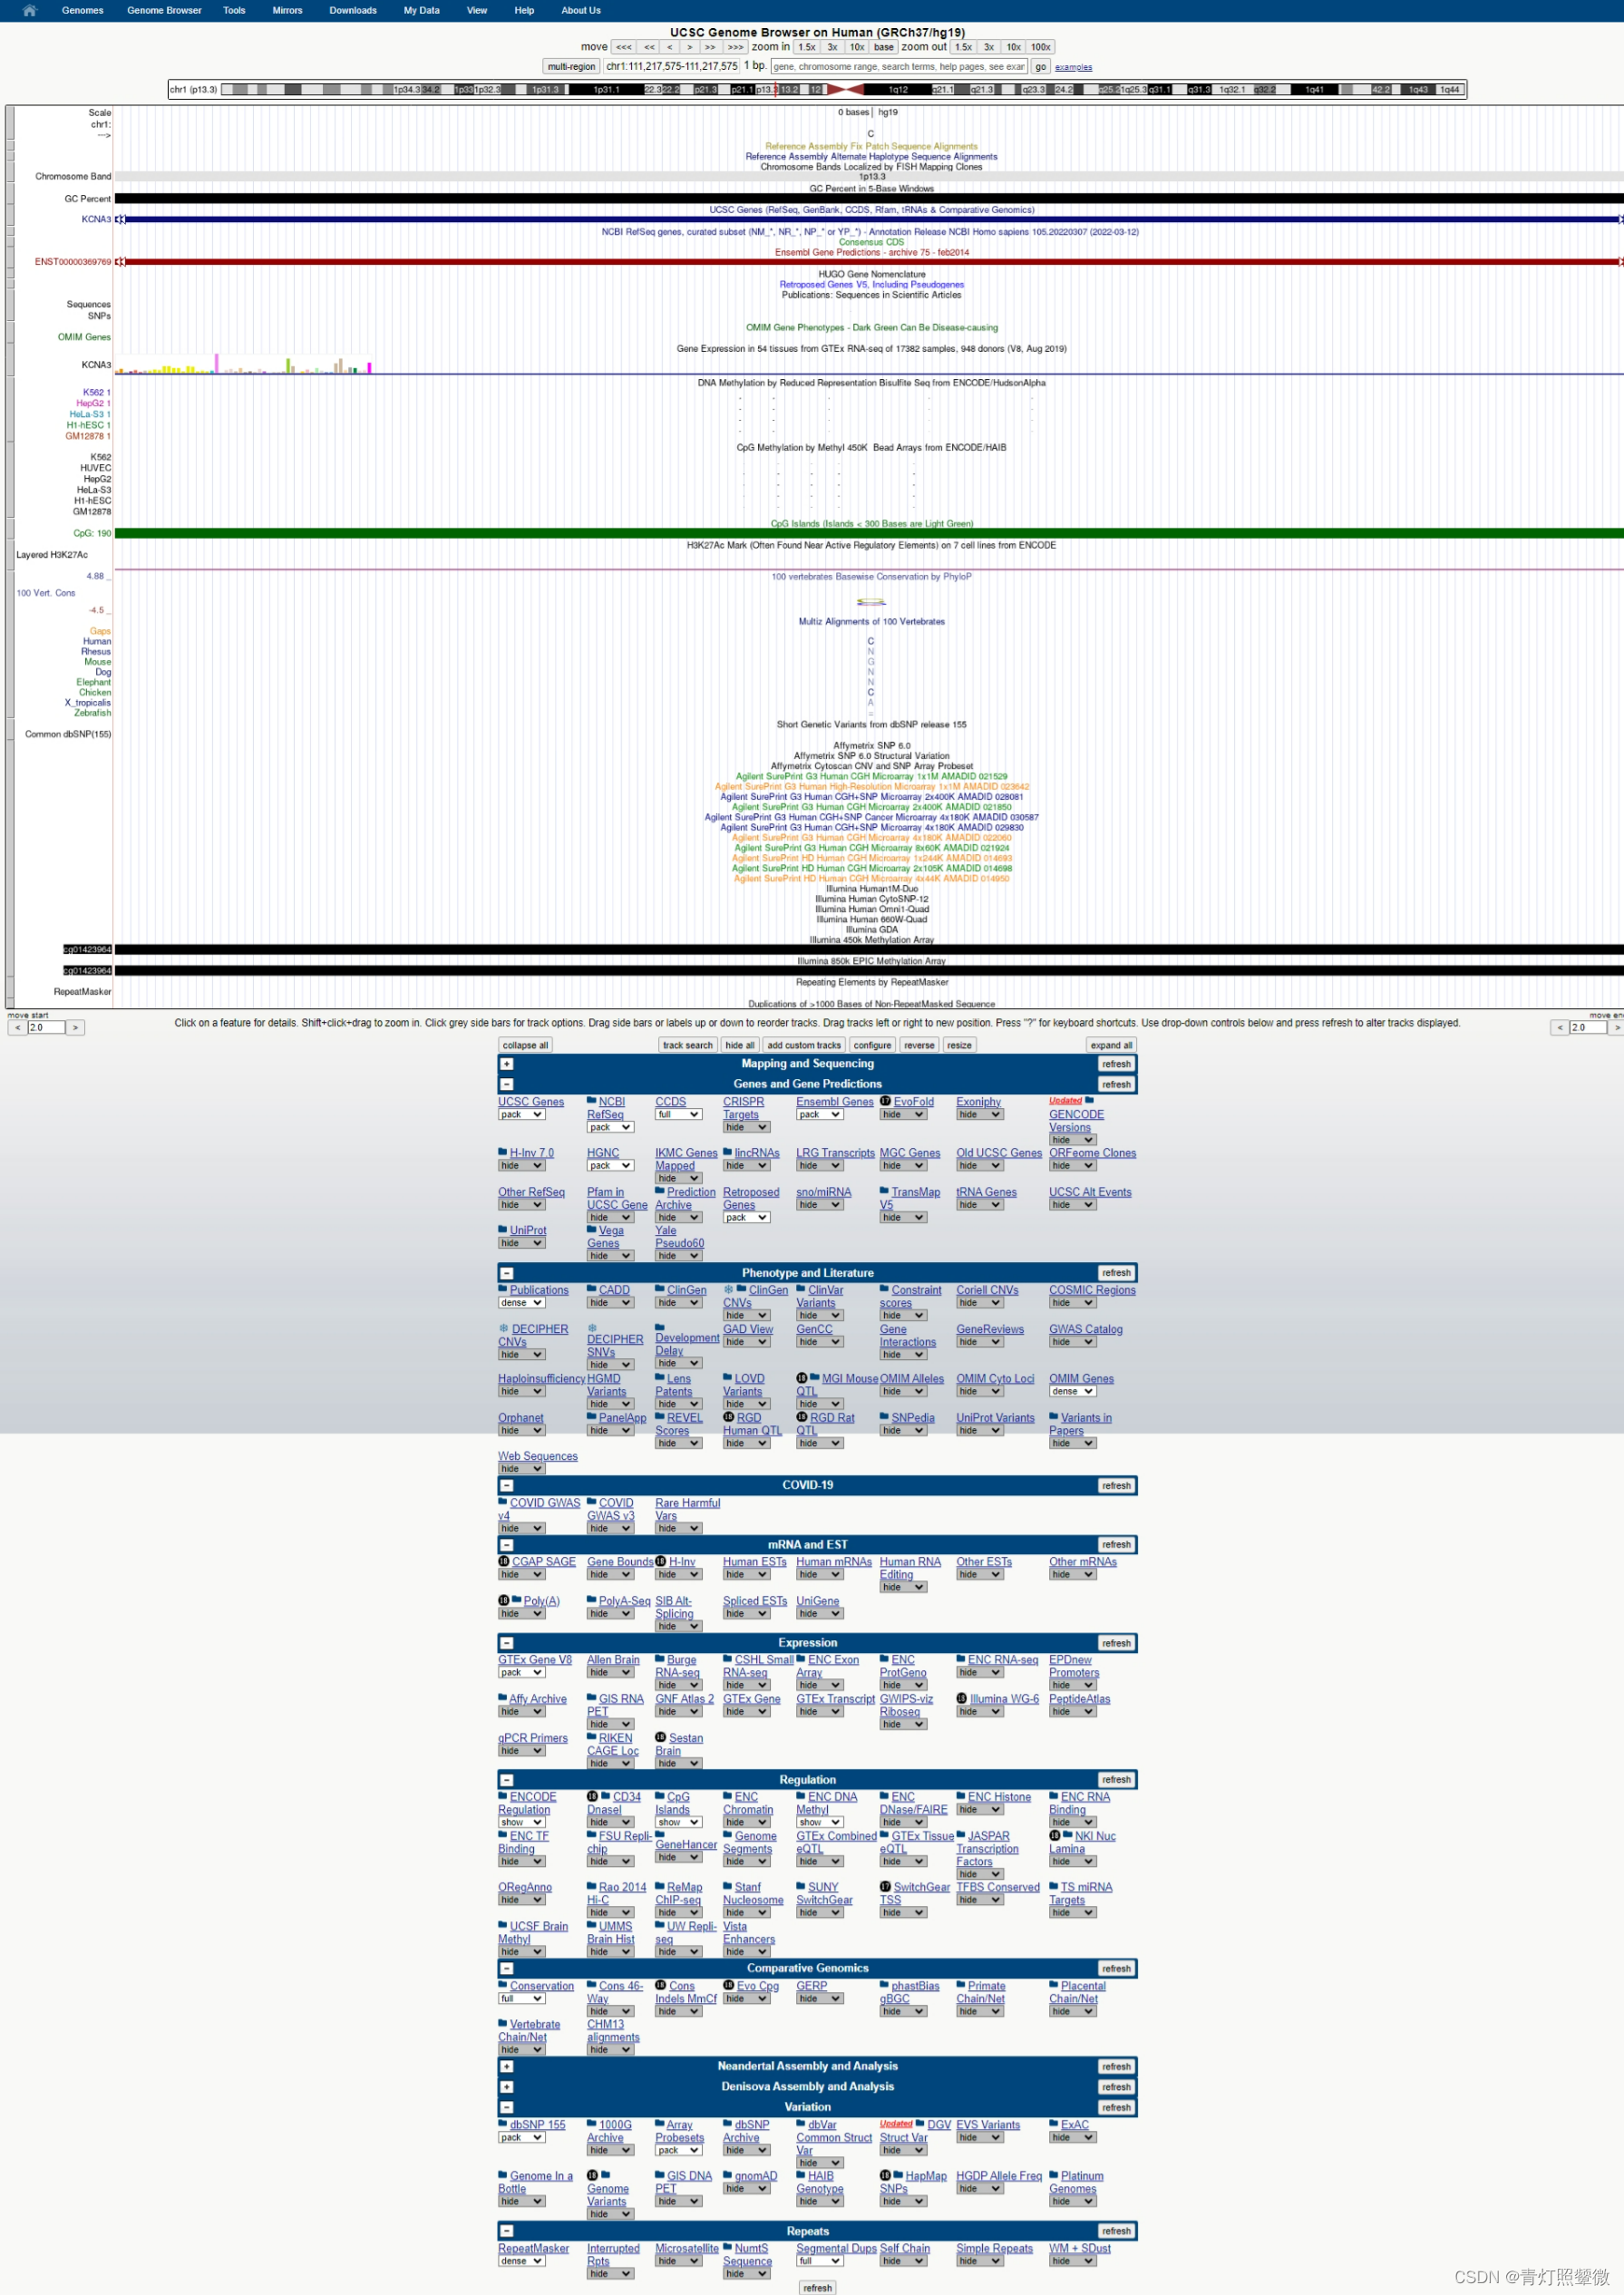Expand the Denisova Assembly and Analysis section
The image size is (1624, 2295).
click(x=507, y=2087)
